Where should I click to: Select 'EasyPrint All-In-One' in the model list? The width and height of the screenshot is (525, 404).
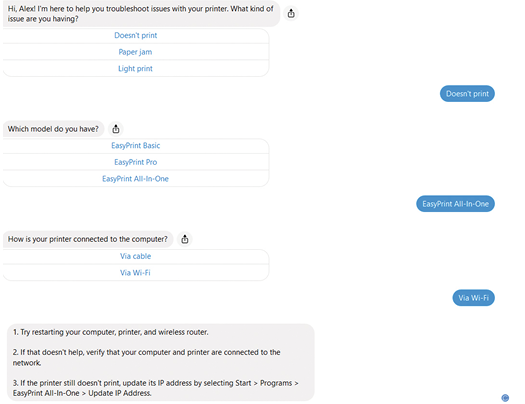136,179
